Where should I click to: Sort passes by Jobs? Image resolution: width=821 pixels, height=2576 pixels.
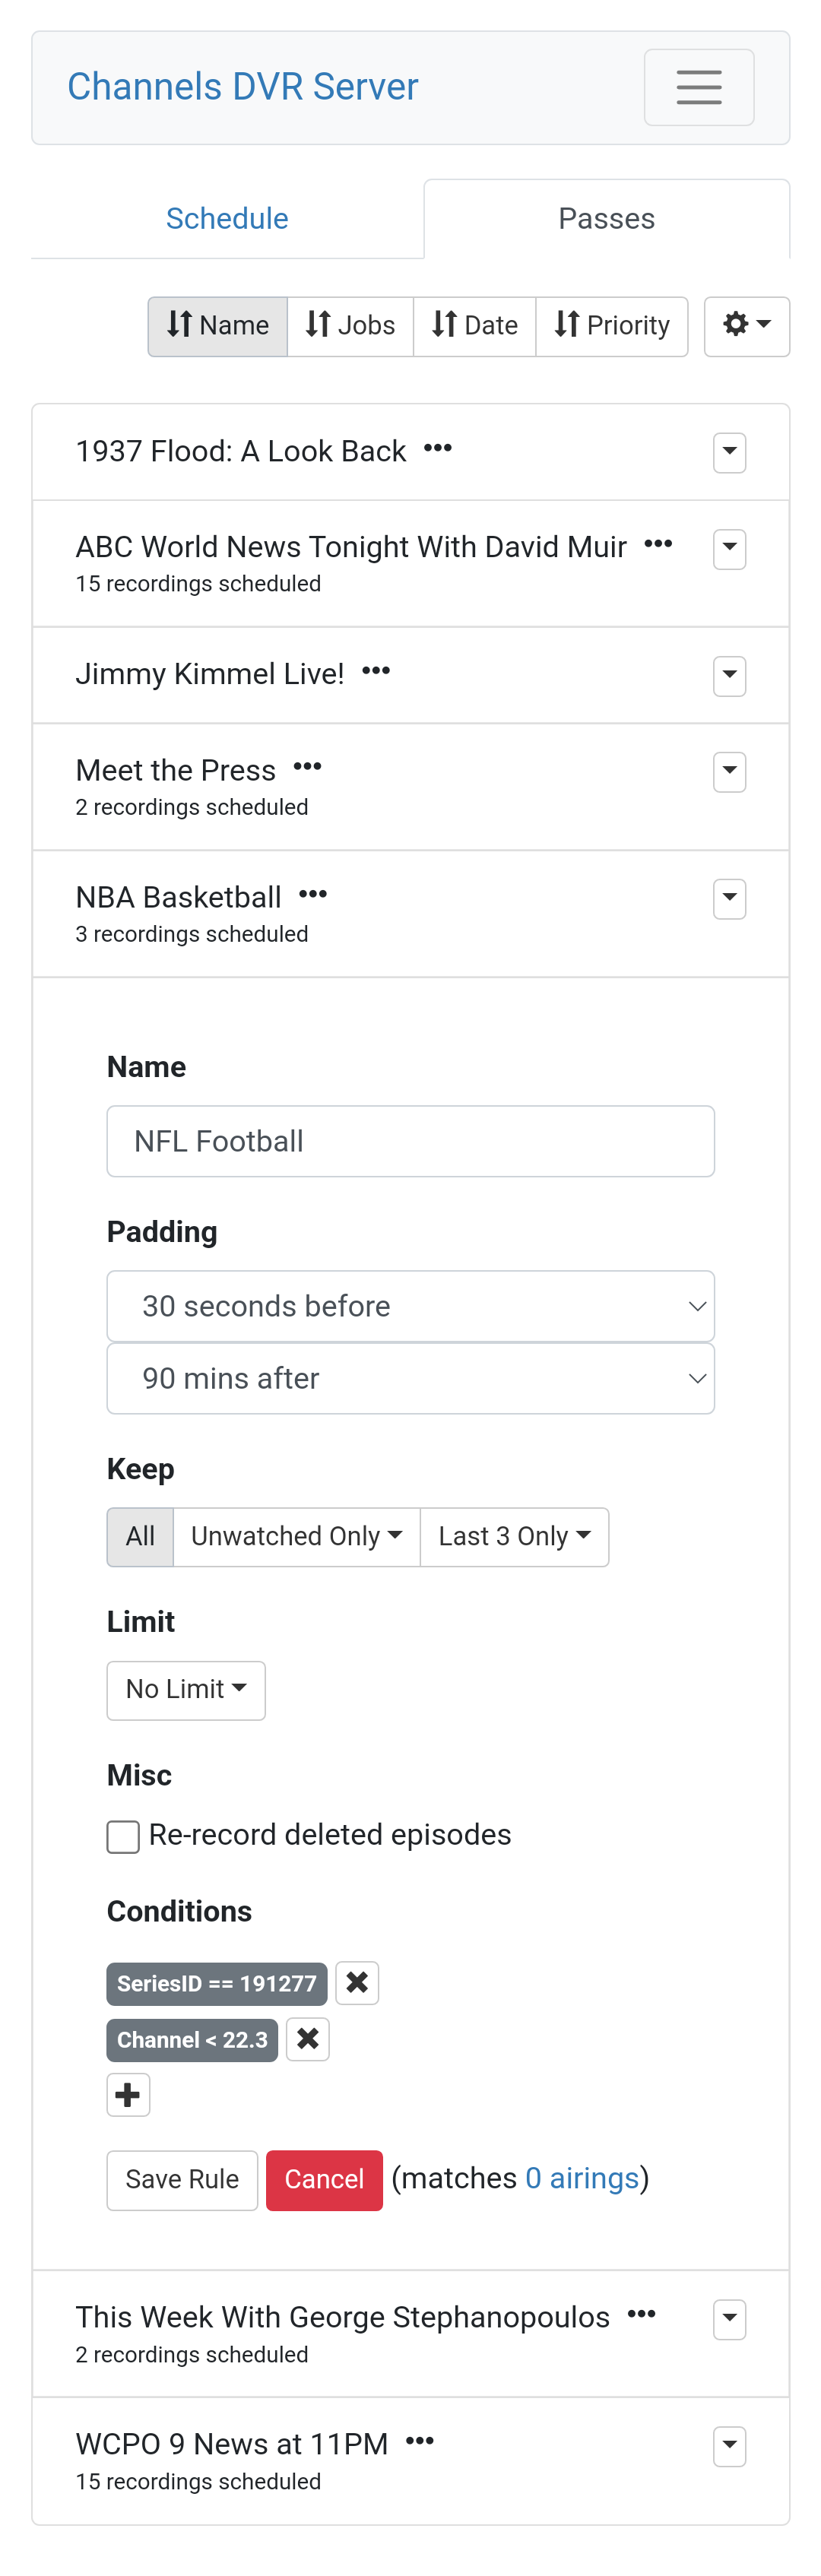[x=350, y=326]
